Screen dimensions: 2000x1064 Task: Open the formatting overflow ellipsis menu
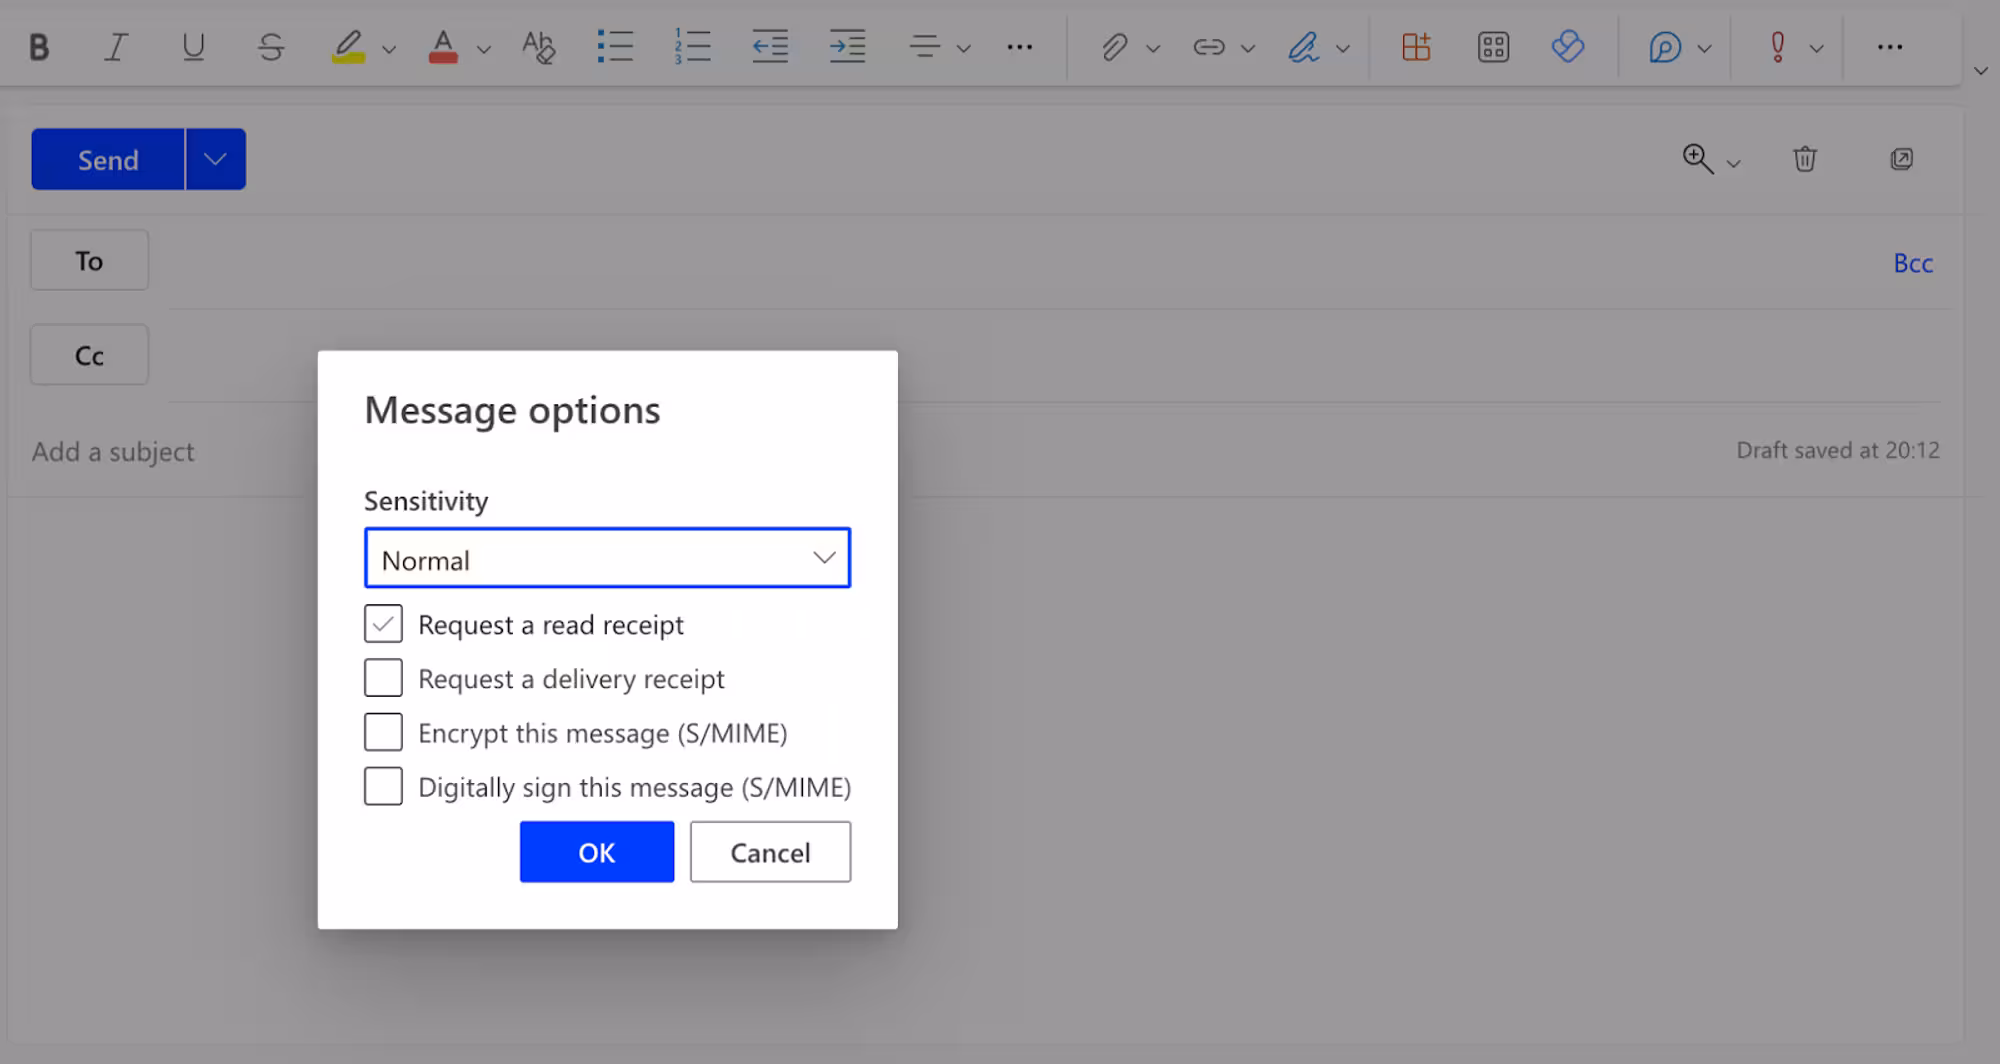pyautogui.click(x=1019, y=47)
